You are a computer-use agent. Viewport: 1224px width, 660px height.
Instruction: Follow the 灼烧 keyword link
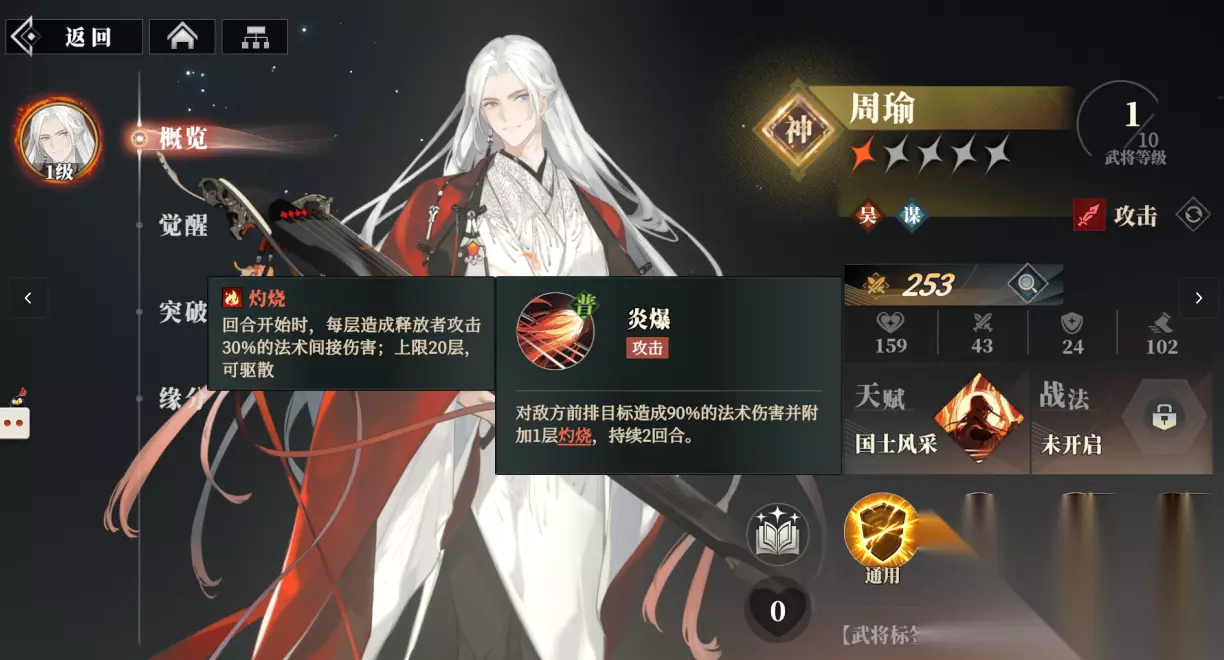tap(575, 436)
